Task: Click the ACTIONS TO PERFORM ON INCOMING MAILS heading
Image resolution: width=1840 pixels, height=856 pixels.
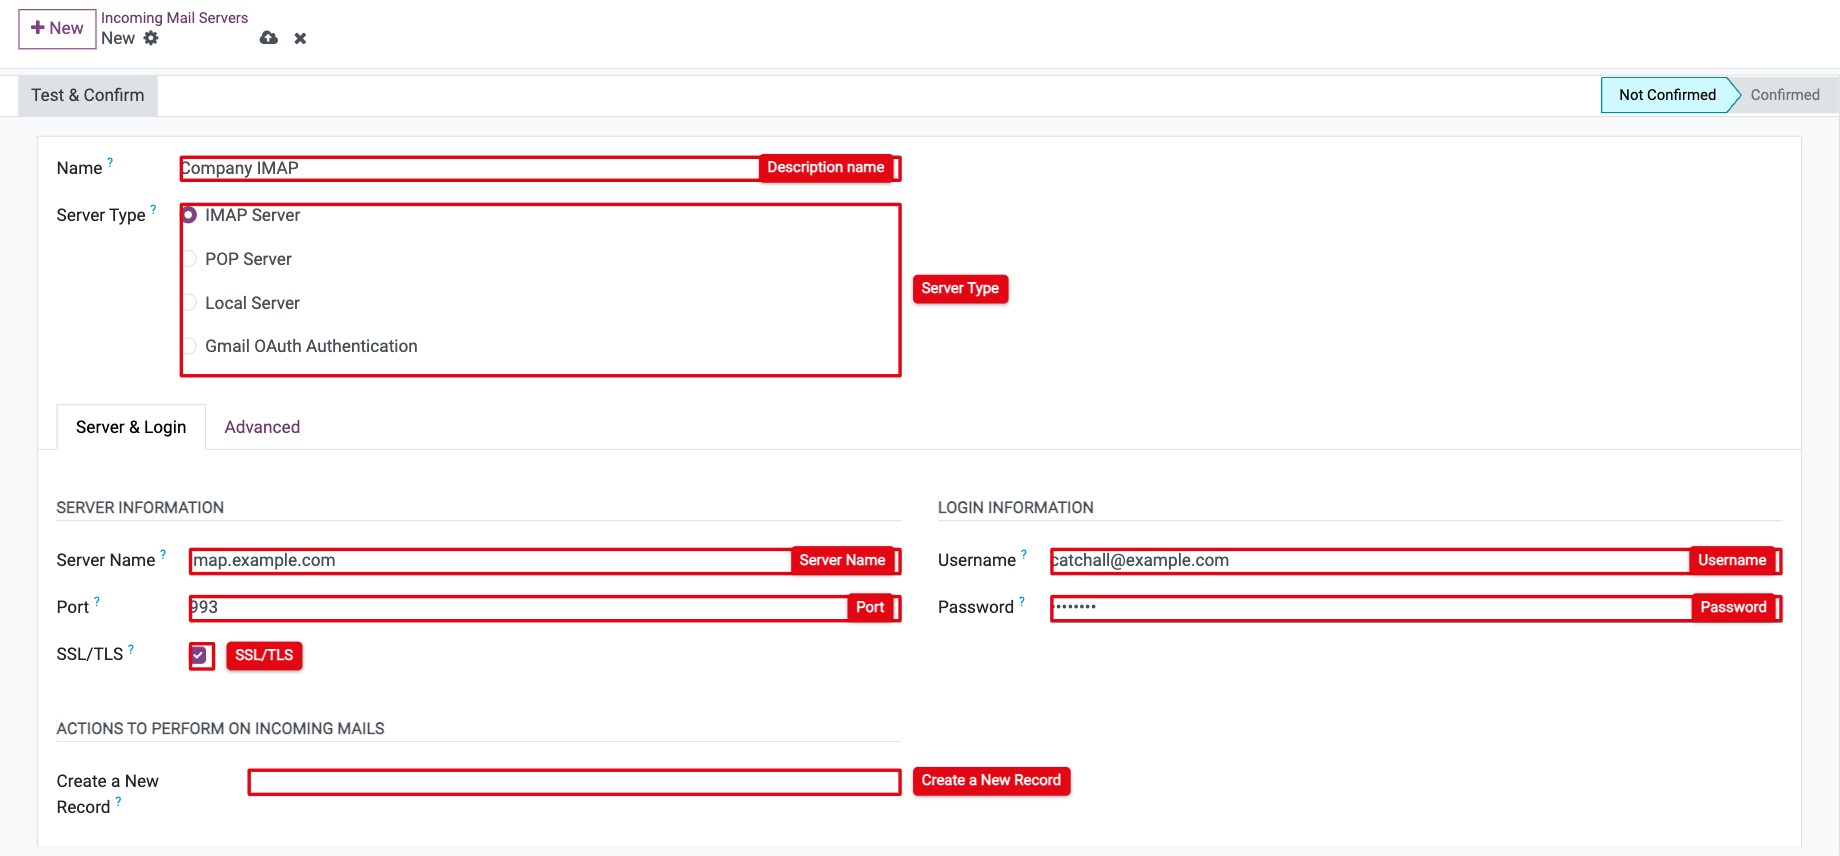Action: (221, 729)
